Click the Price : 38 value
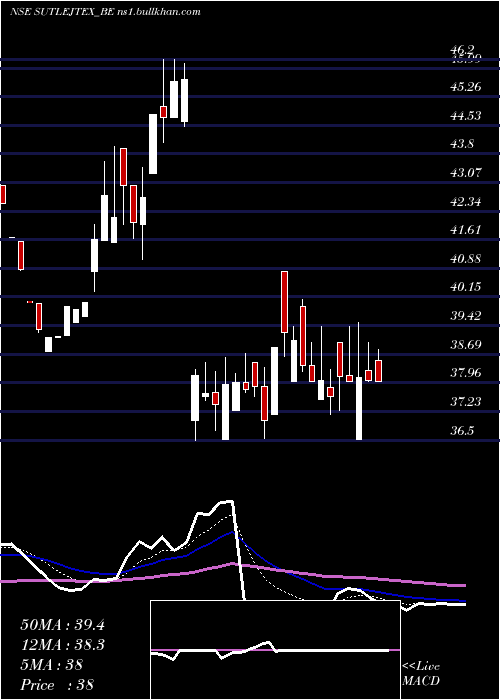Viewport: 500px width, 700px height. coord(57,684)
